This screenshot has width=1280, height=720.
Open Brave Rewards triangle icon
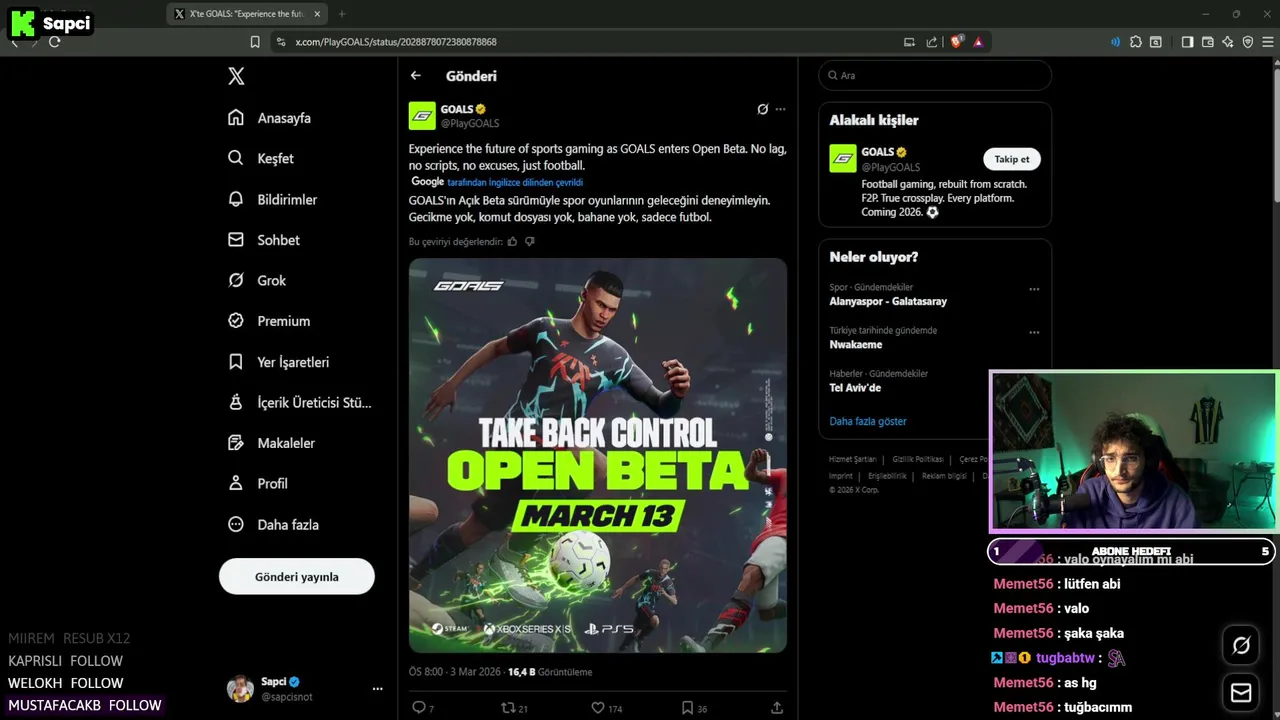(978, 42)
